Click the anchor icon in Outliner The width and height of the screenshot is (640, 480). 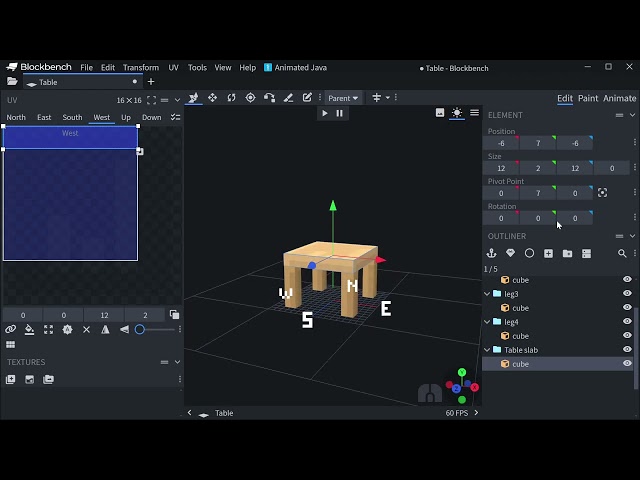(491, 253)
